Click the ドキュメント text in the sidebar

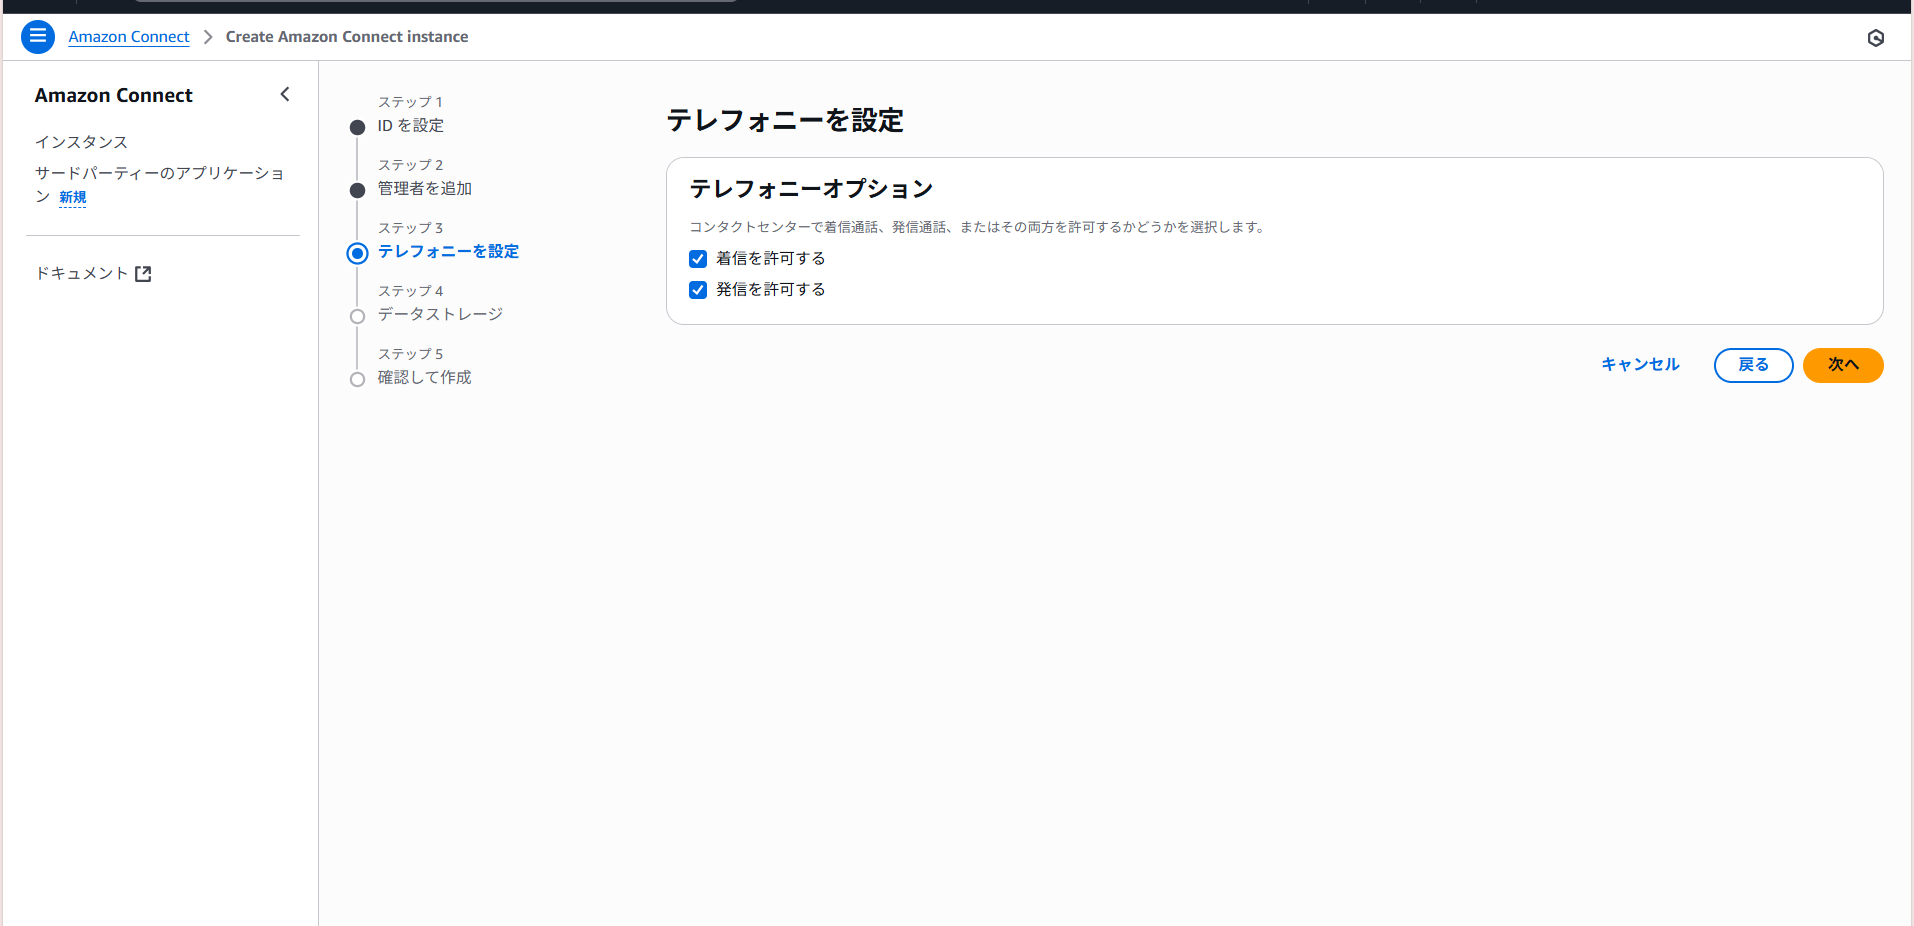(x=81, y=272)
